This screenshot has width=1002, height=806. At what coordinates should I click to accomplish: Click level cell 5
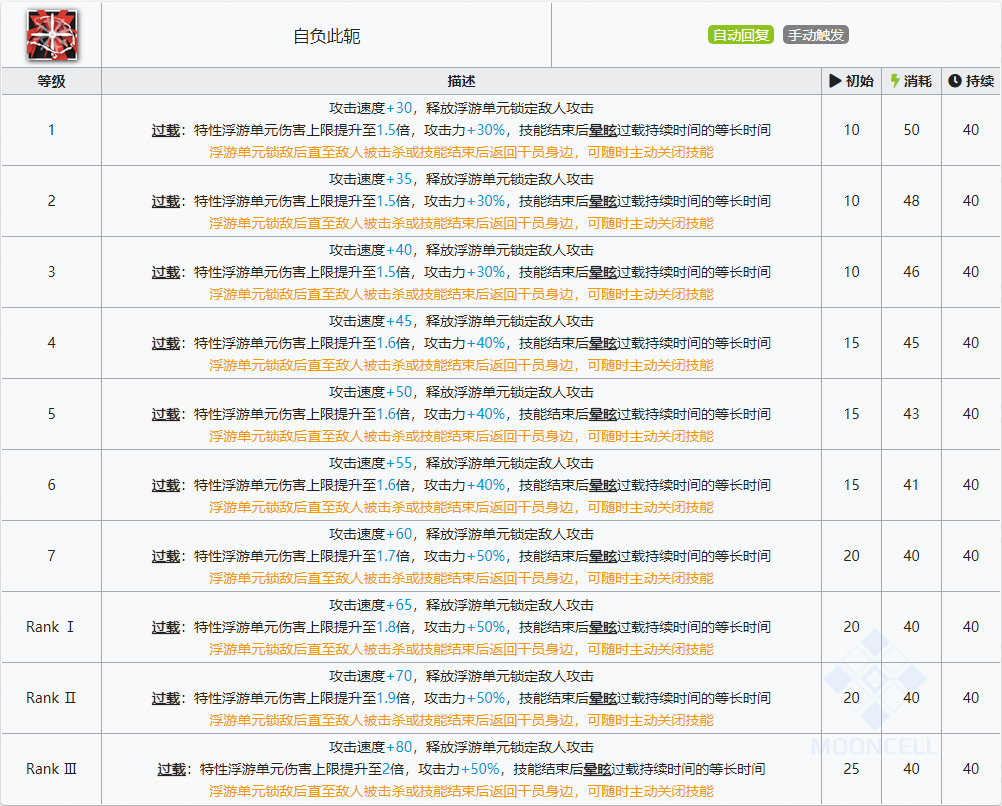point(51,414)
